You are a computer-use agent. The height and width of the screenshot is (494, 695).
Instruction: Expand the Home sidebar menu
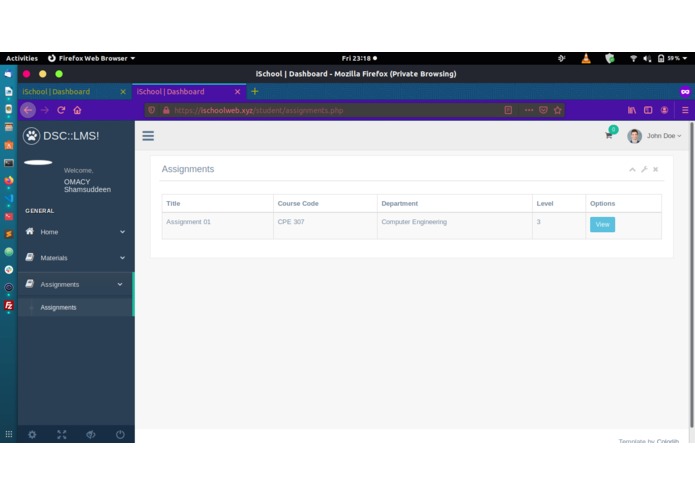(x=75, y=232)
